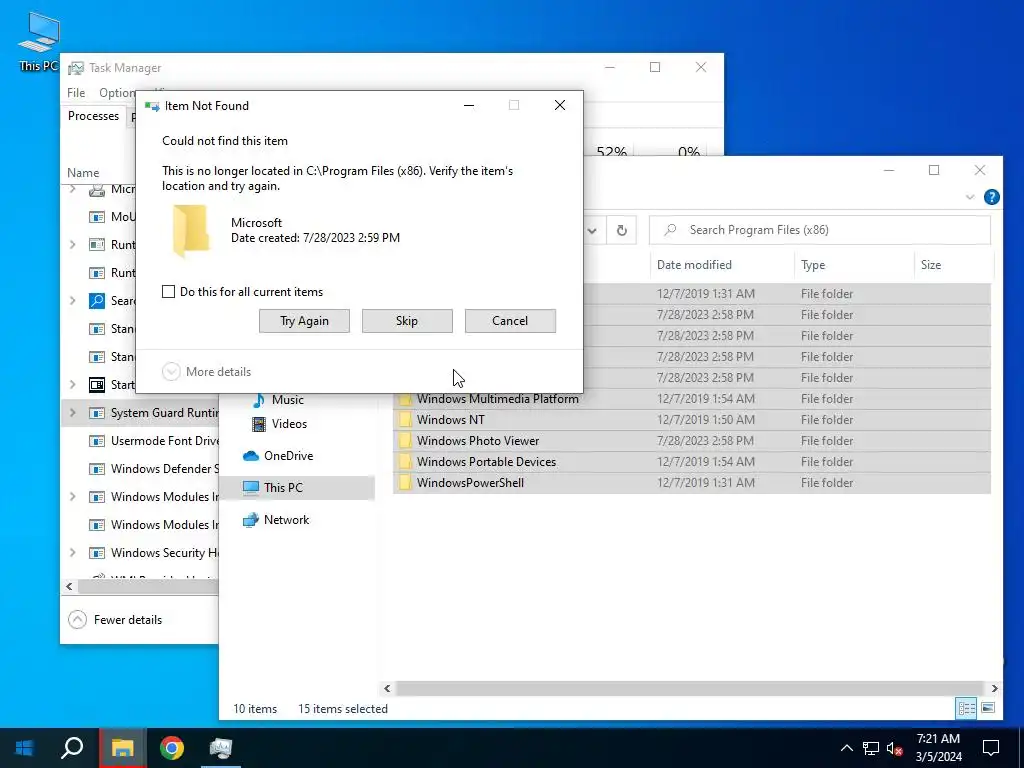
Task: Select Network in the navigation pane
Action: 286,520
